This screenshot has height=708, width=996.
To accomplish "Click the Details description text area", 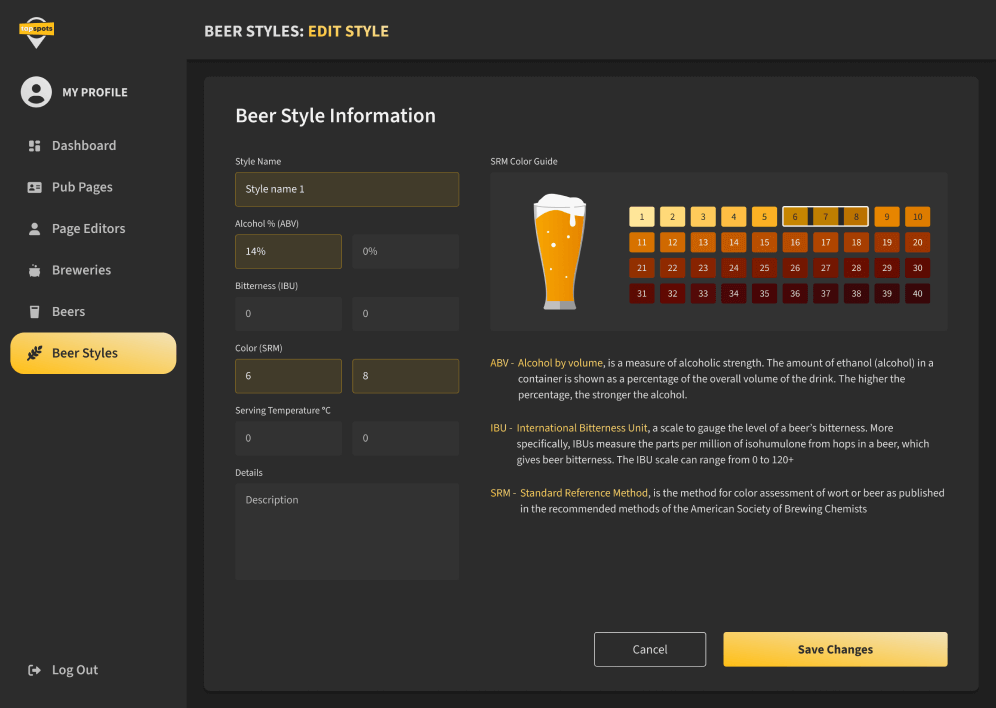I will pyautogui.click(x=347, y=531).
